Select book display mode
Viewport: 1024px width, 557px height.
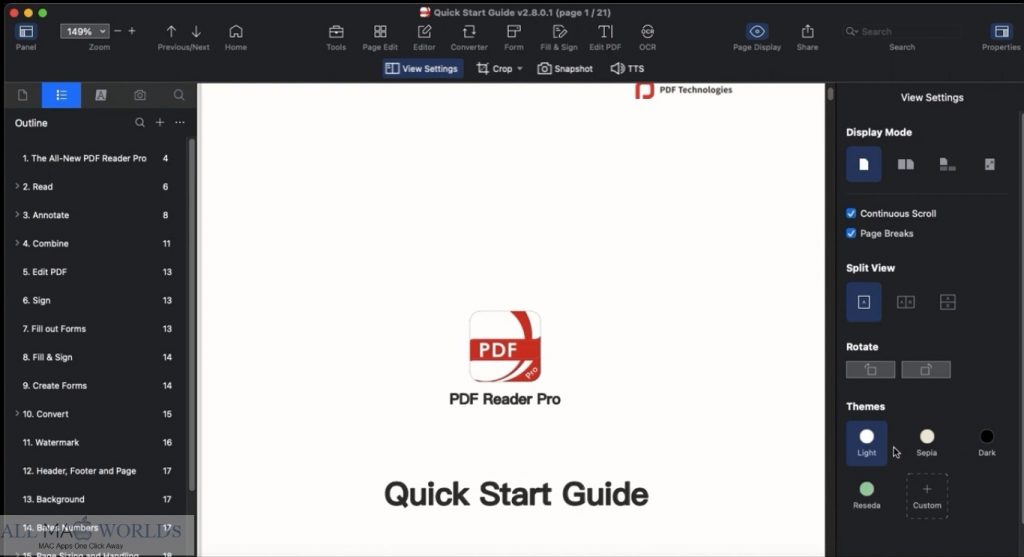click(948, 164)
